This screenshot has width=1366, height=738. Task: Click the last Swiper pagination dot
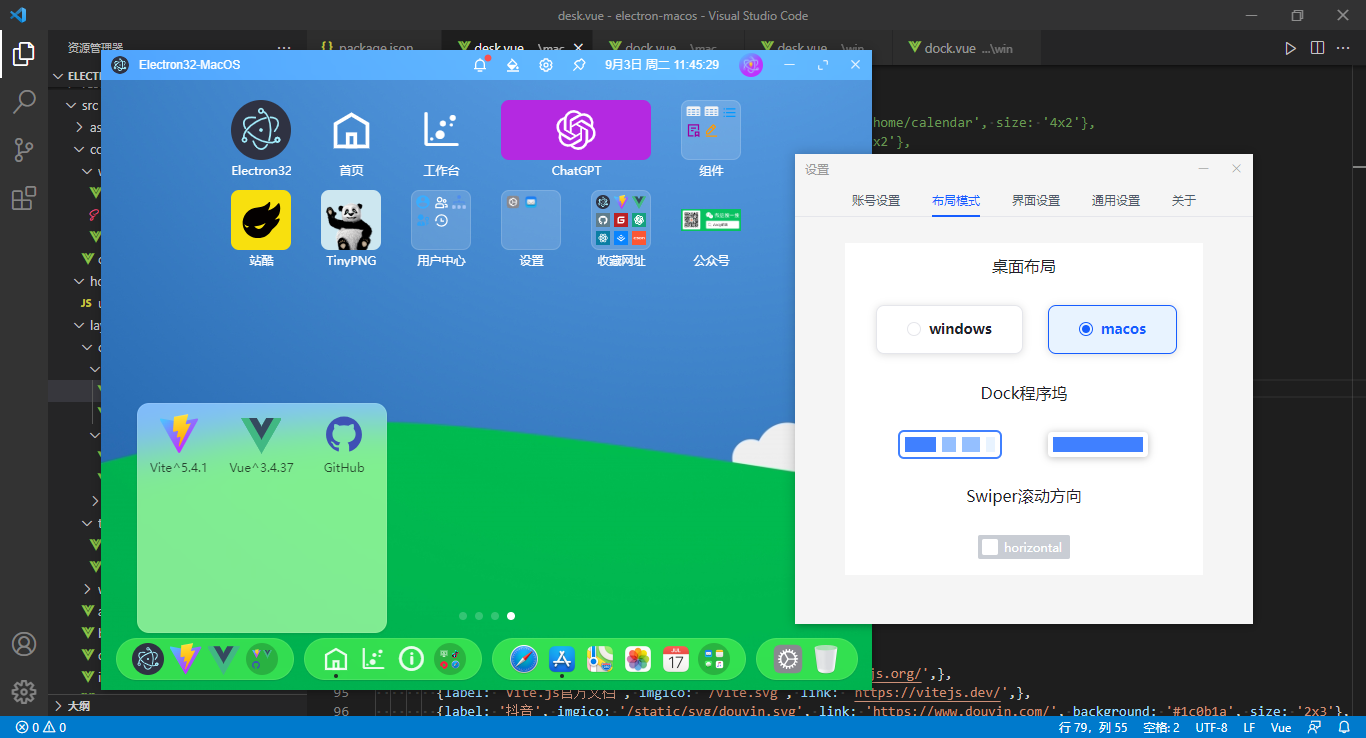[512, 616]
